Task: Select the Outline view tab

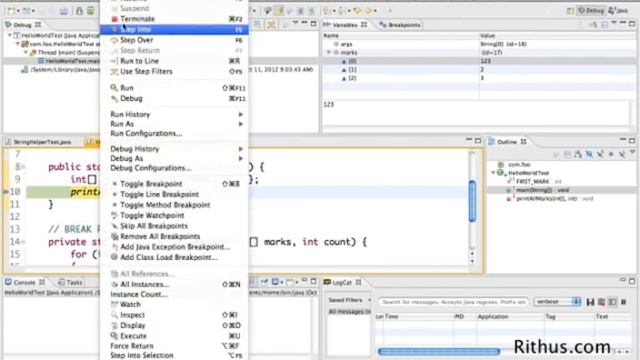Action: (508, 142)
